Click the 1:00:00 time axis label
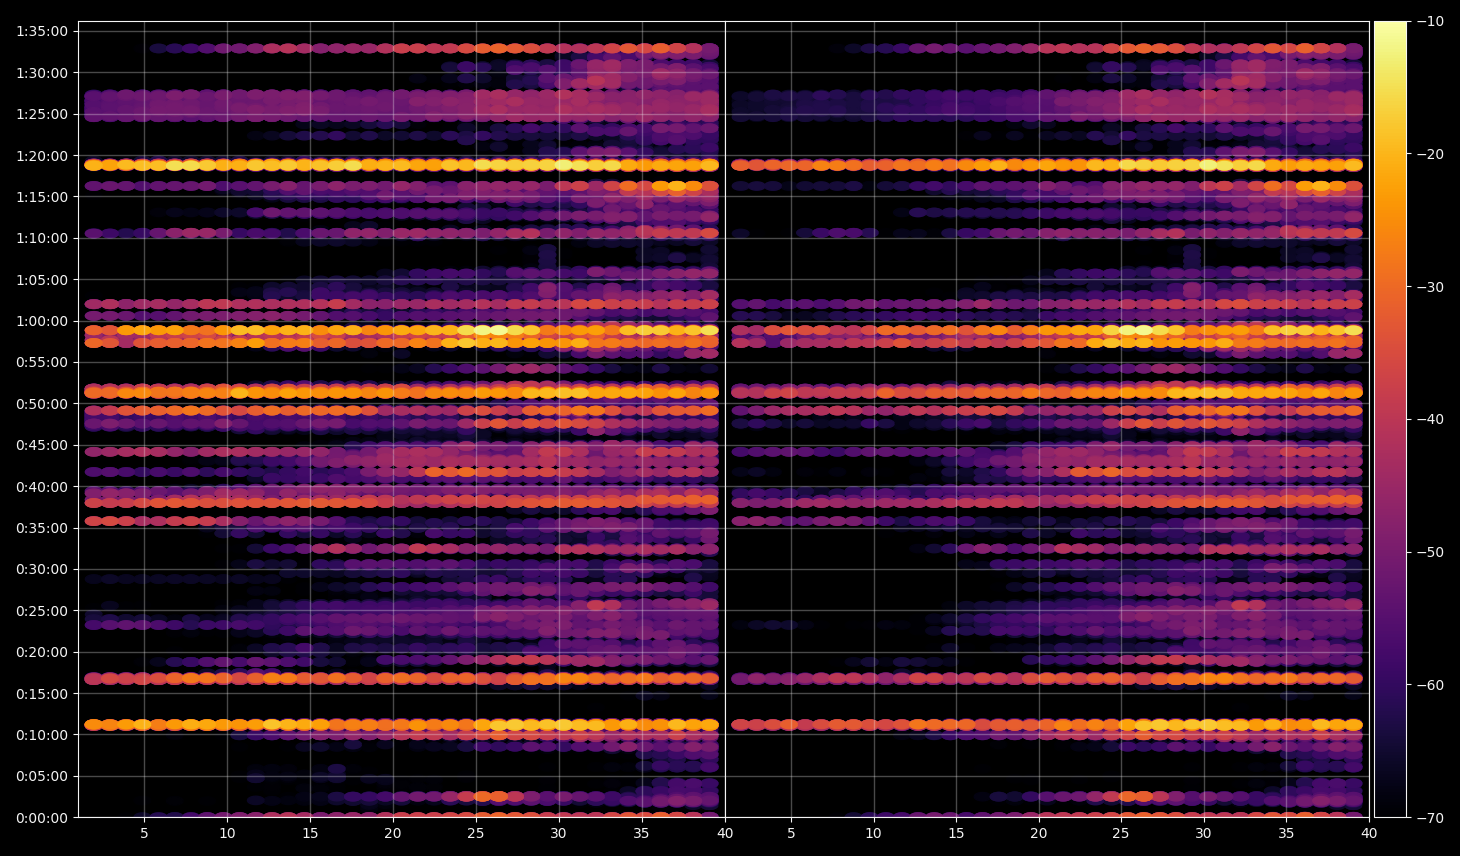This screenshot has width=1460, height=856. [42, 321]
